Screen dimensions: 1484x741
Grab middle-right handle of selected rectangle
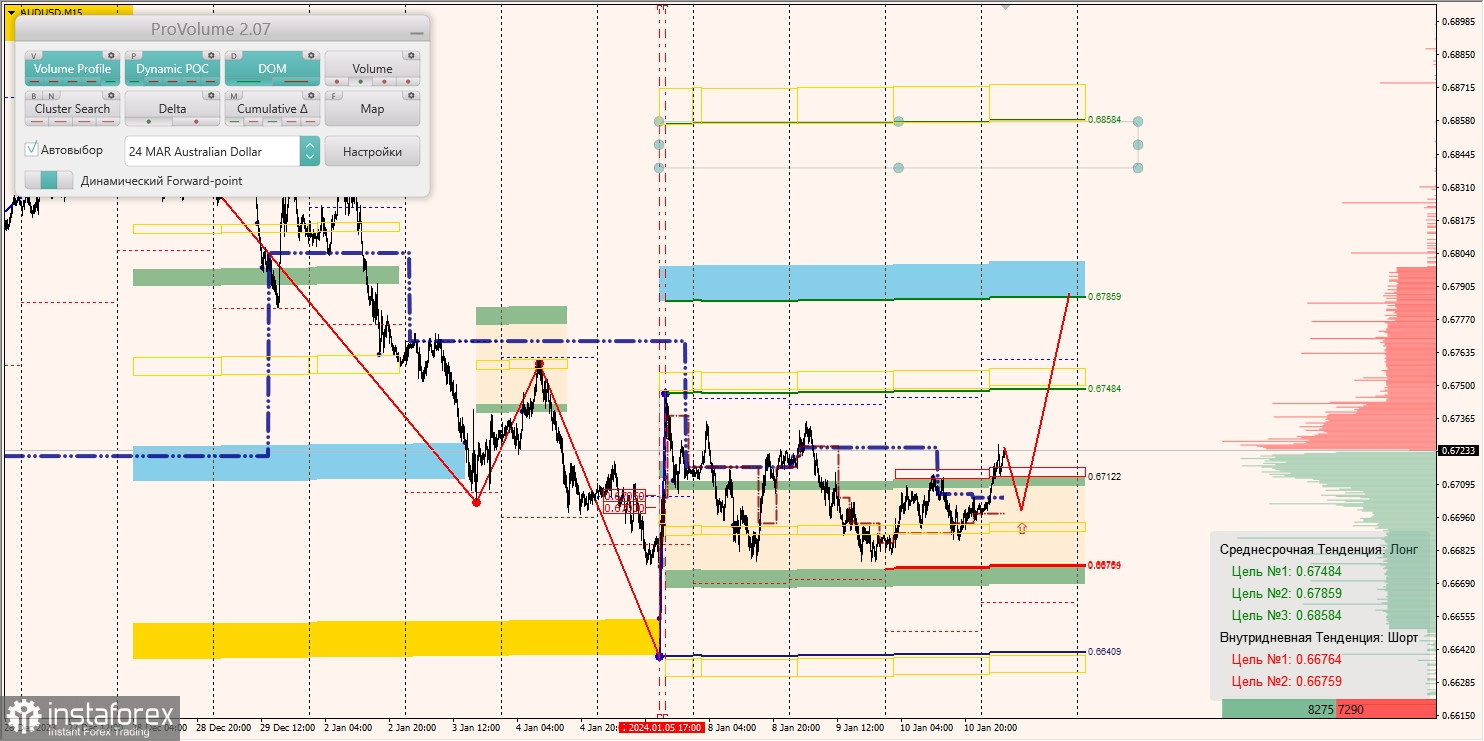click(x=1138, y=144)
